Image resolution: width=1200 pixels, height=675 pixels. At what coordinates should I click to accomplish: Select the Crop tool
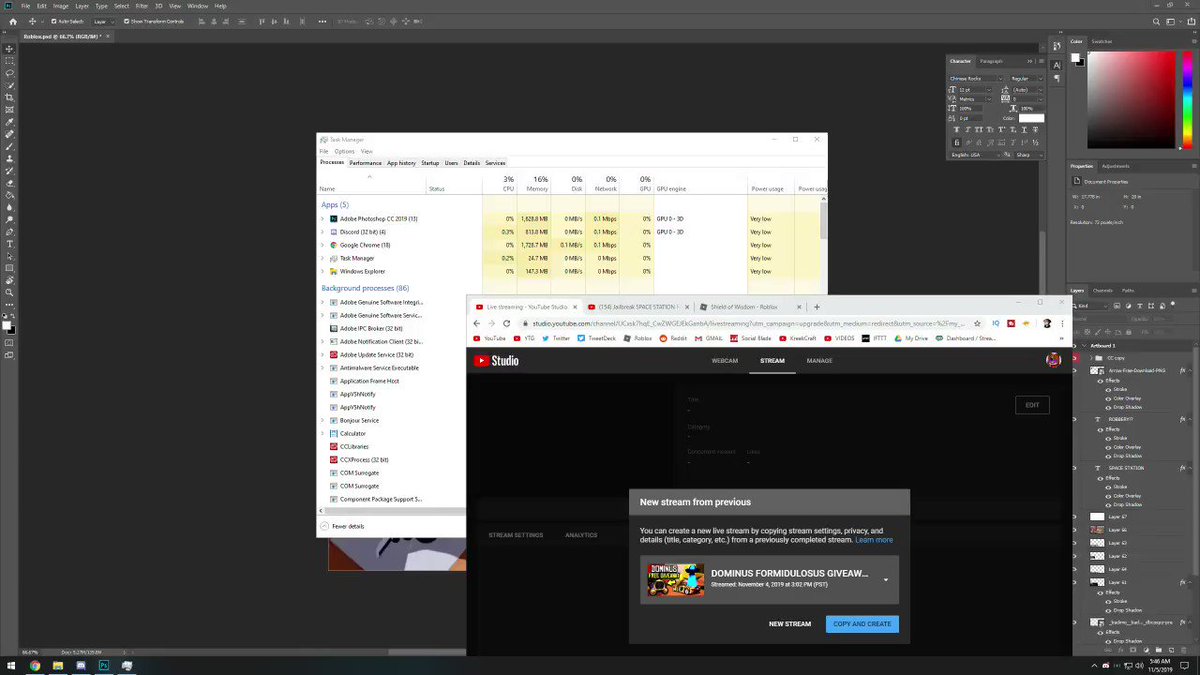(9, 97)
